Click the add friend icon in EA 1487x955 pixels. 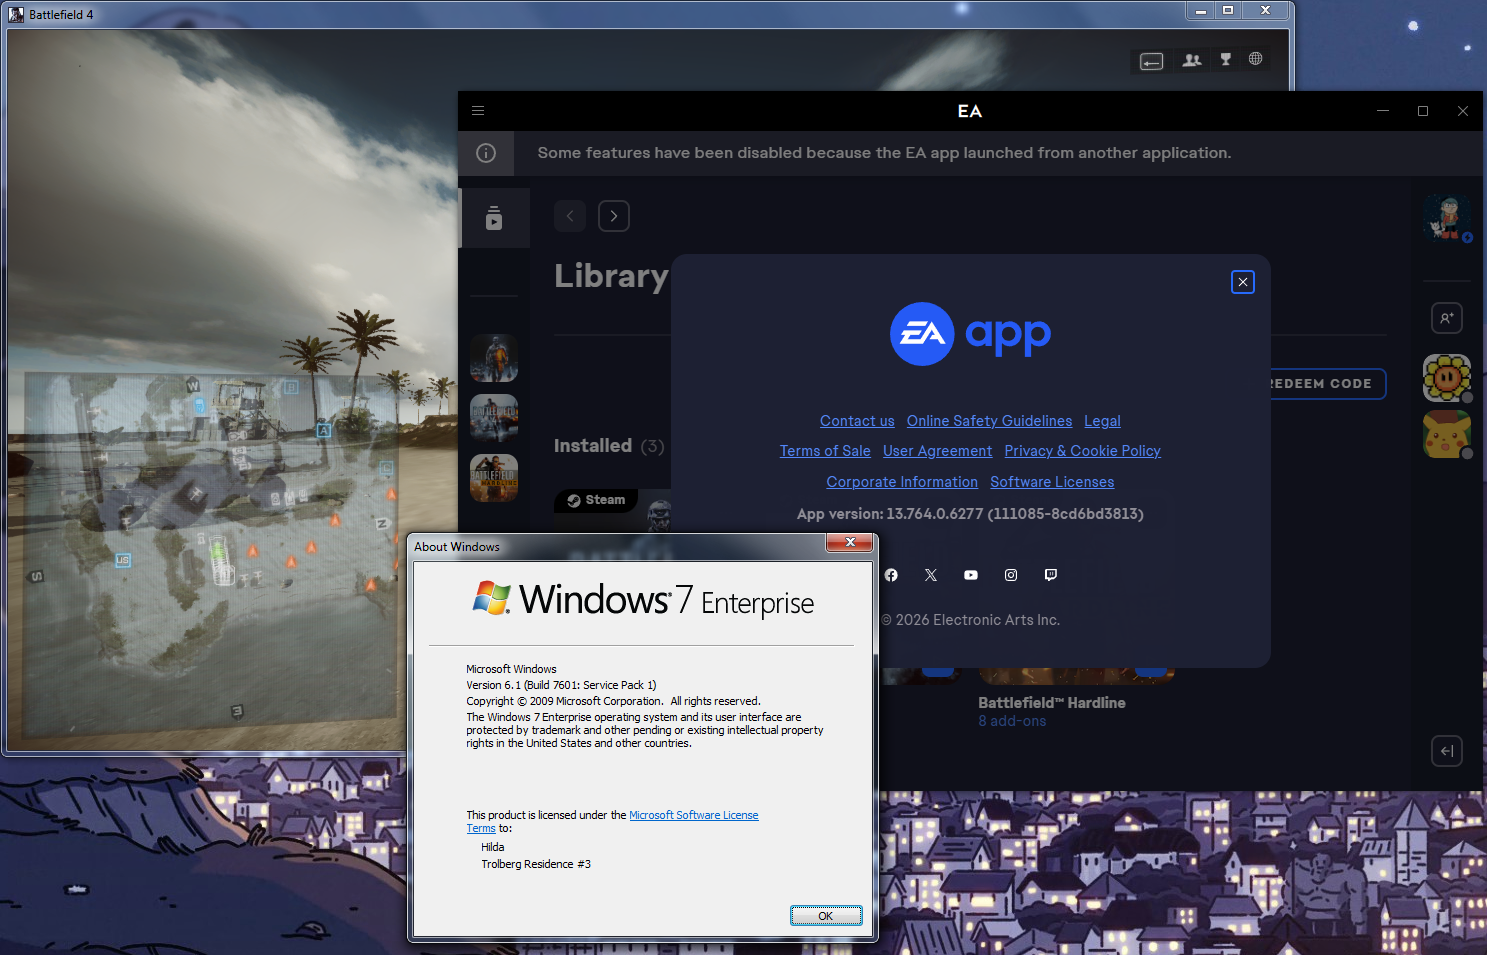(x=1447, y=318)
